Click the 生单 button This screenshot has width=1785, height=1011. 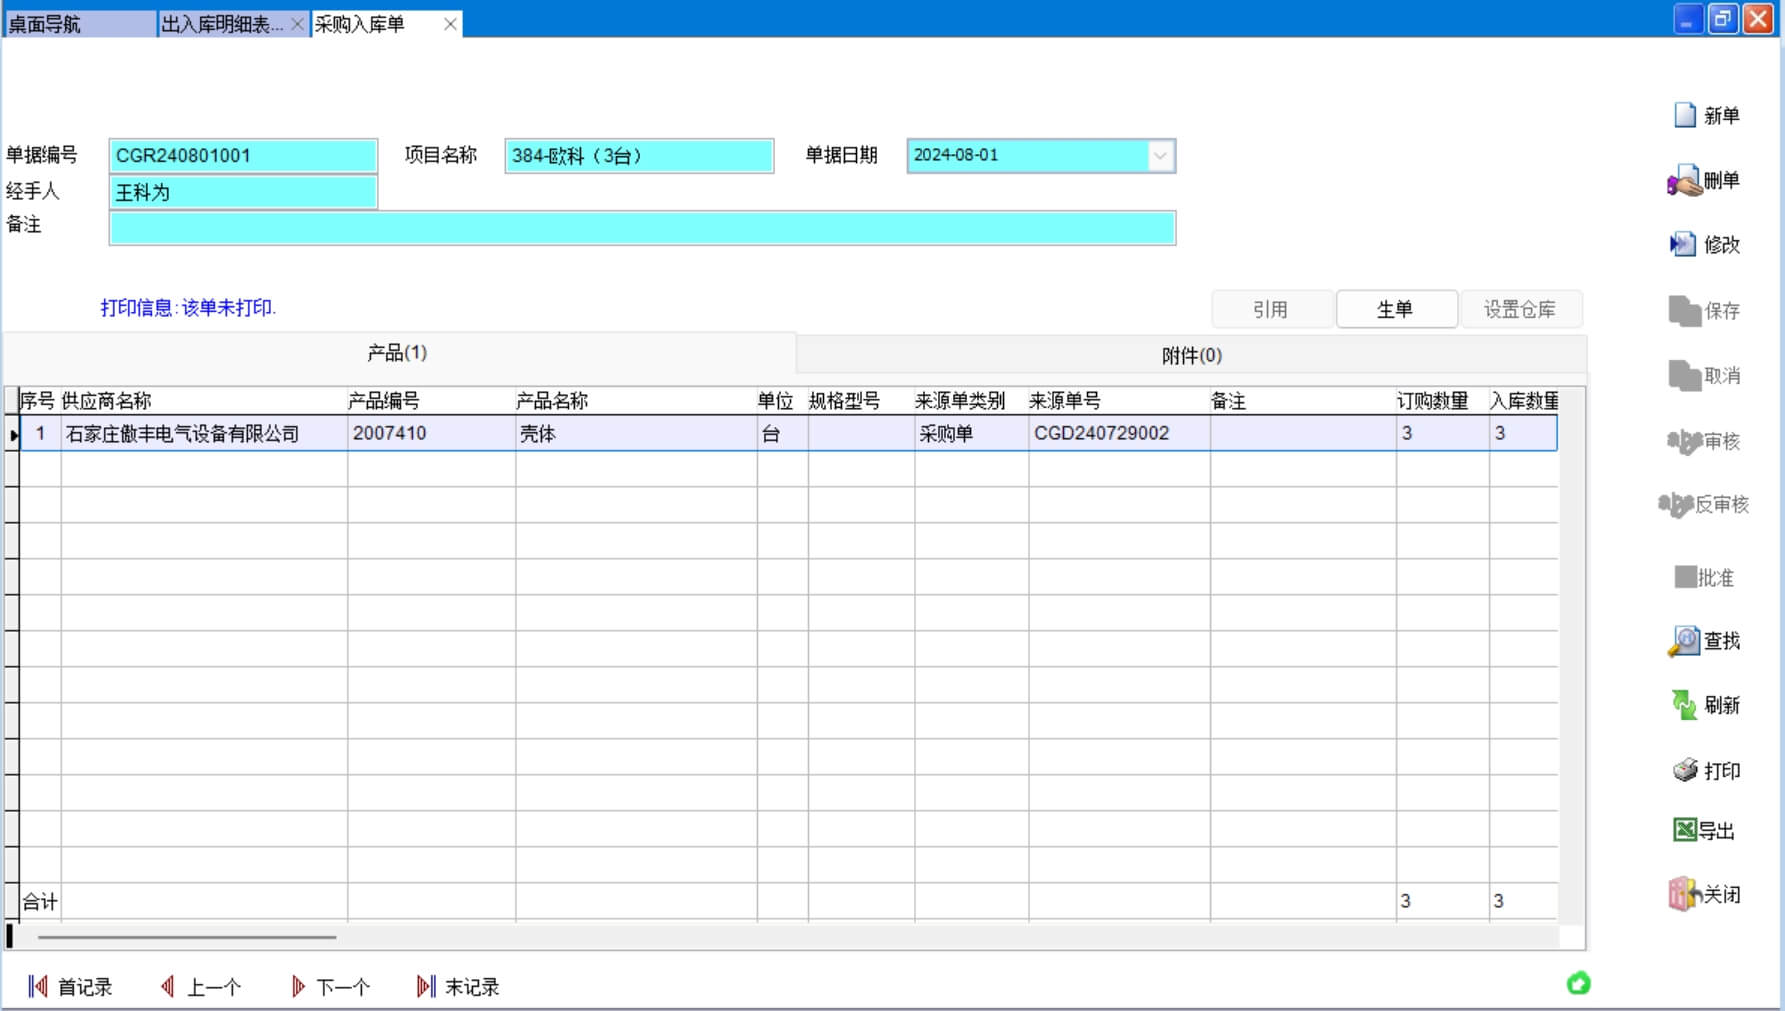tap(1395, 309)
